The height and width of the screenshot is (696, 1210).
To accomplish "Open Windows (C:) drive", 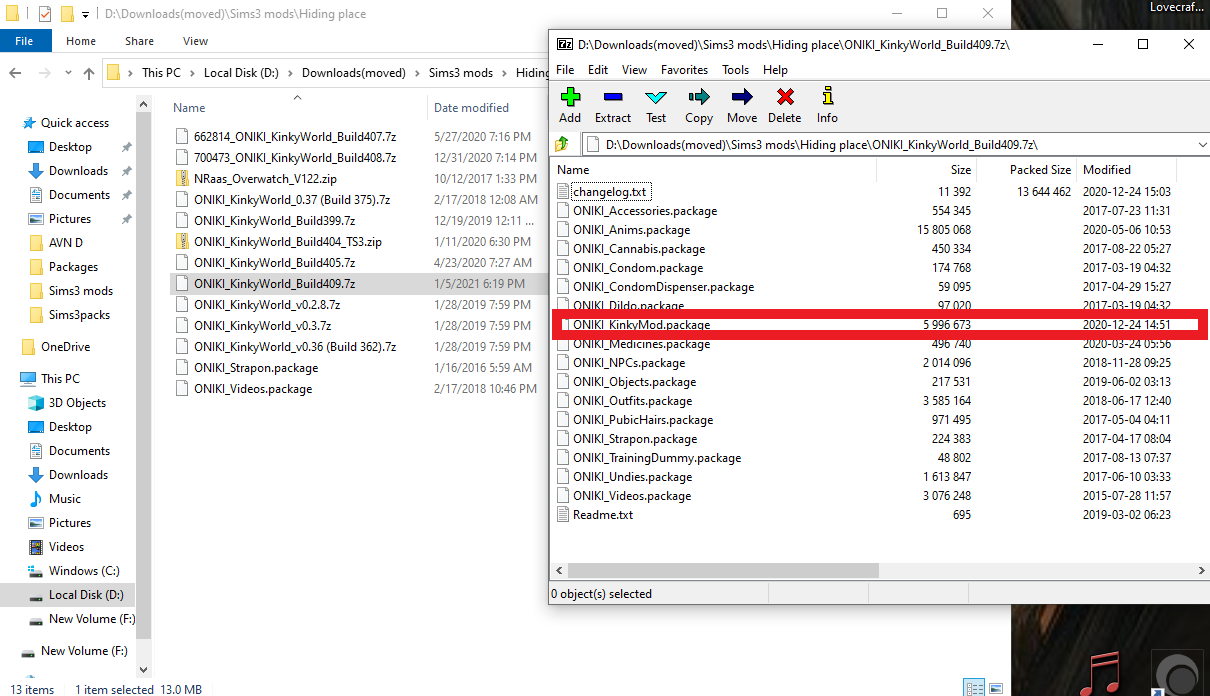I will click(x=85, y=571).
